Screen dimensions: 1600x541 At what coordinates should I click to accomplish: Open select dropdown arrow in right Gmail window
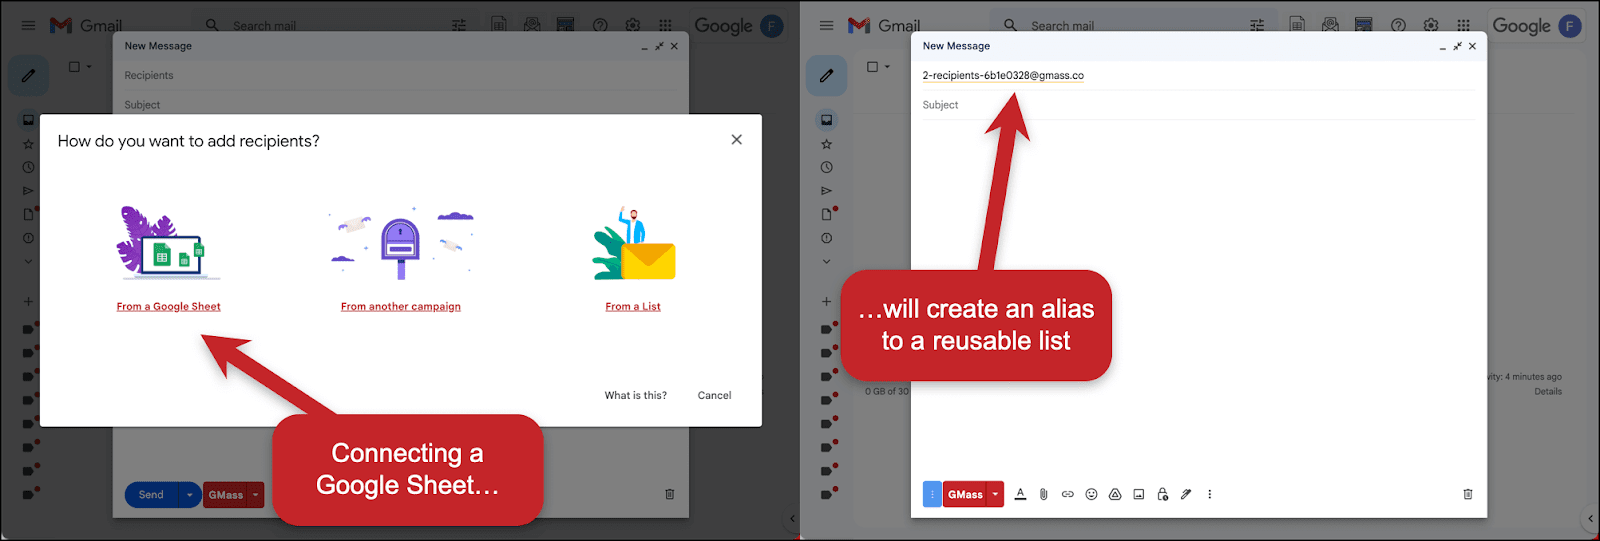887,67
